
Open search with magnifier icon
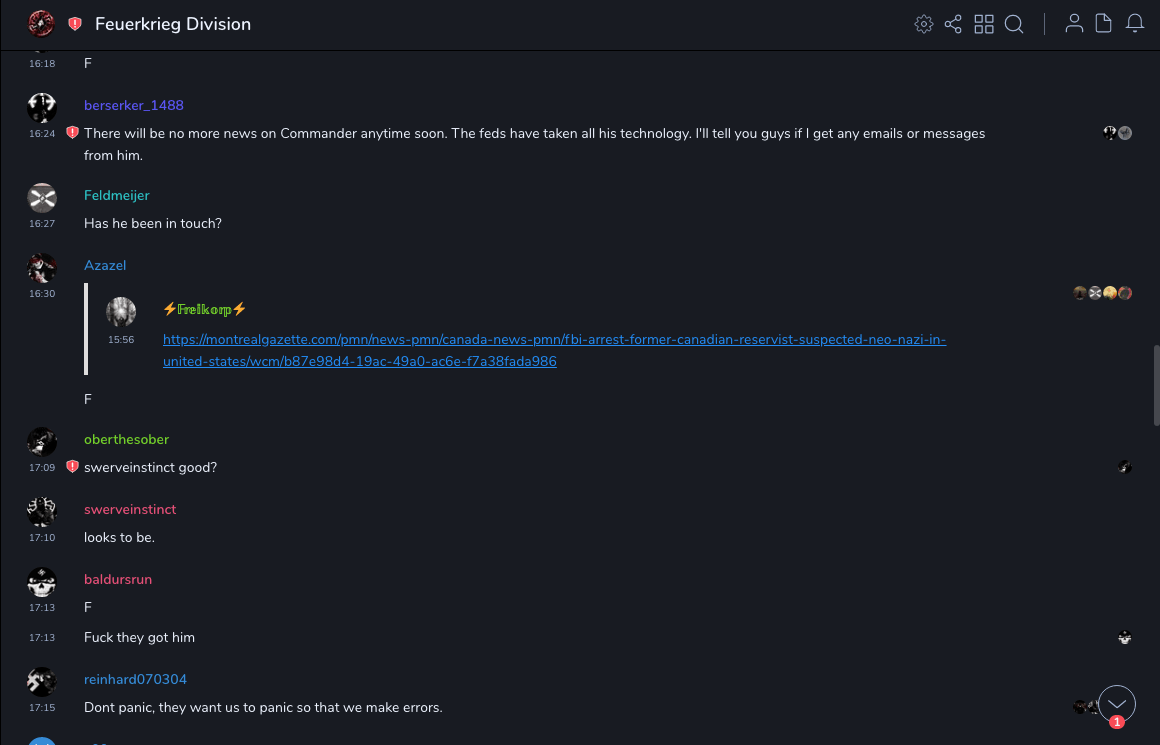1014,24
